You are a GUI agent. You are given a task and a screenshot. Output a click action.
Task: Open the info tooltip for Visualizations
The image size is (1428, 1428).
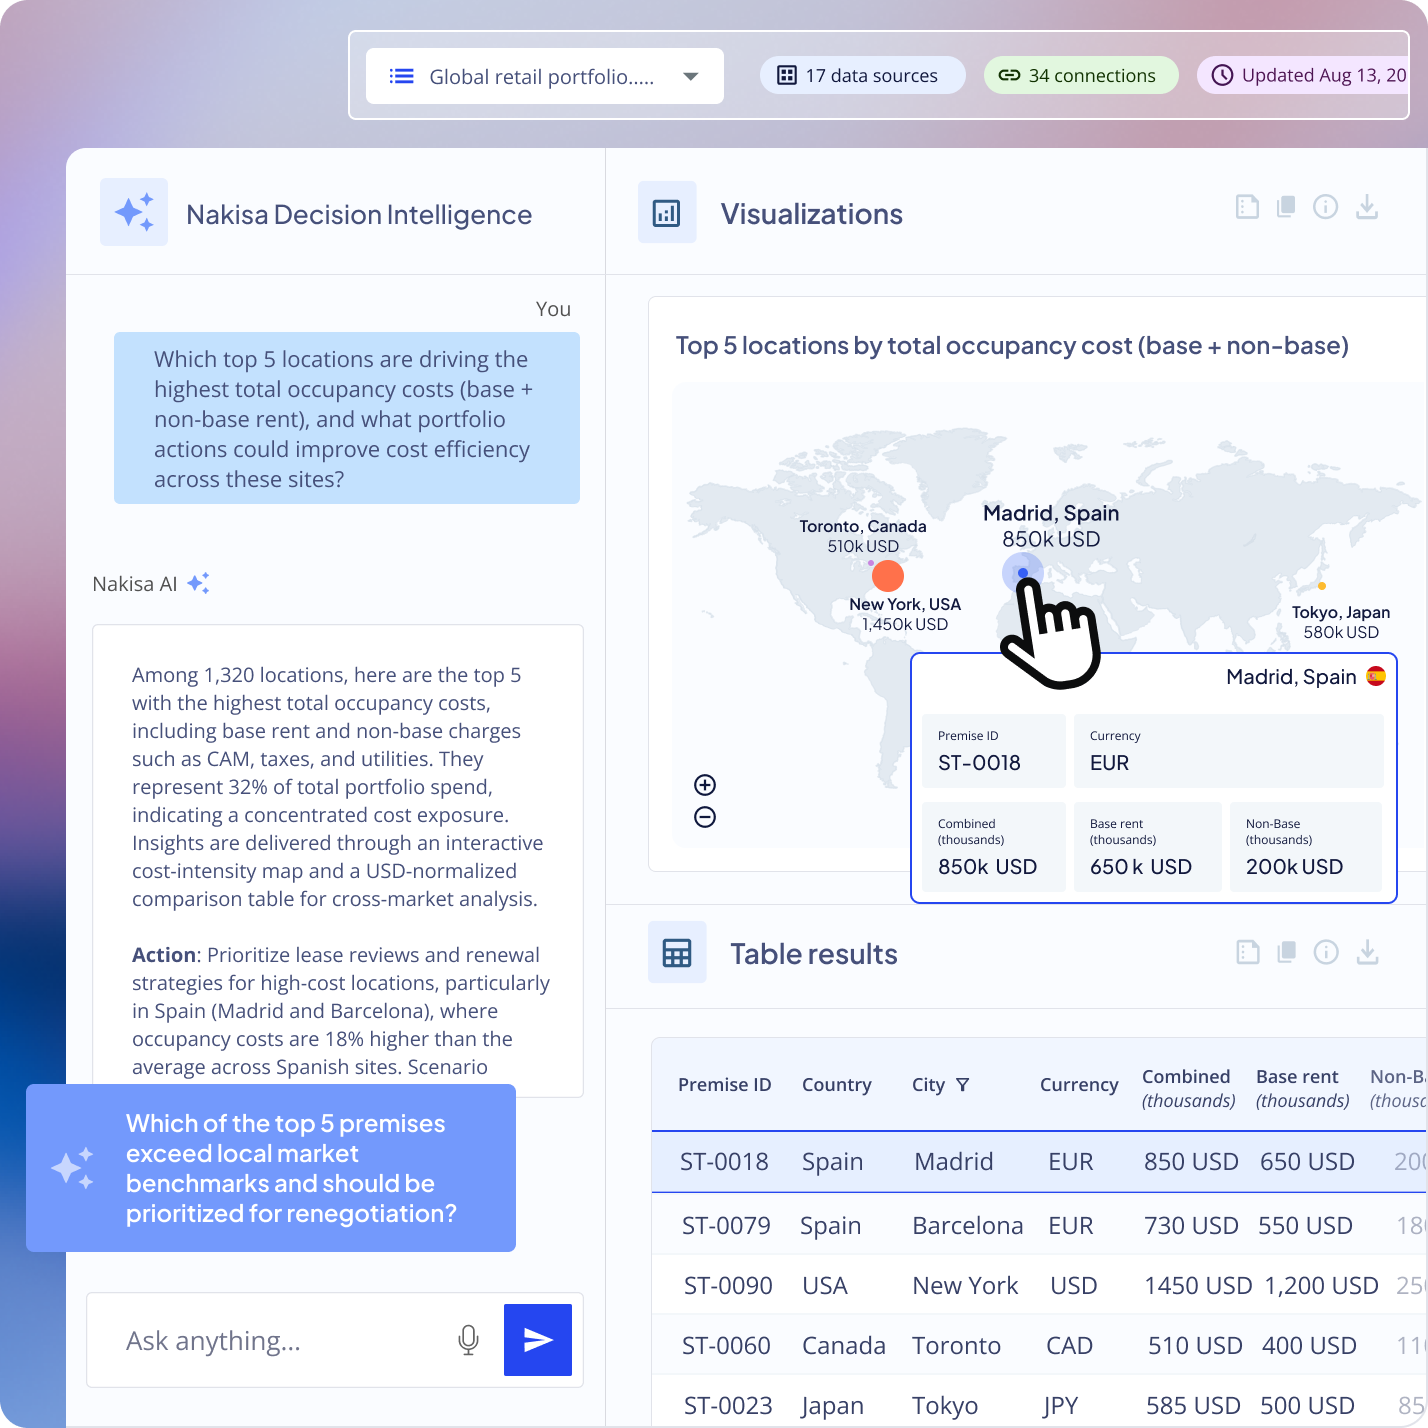coord(1326,207)
